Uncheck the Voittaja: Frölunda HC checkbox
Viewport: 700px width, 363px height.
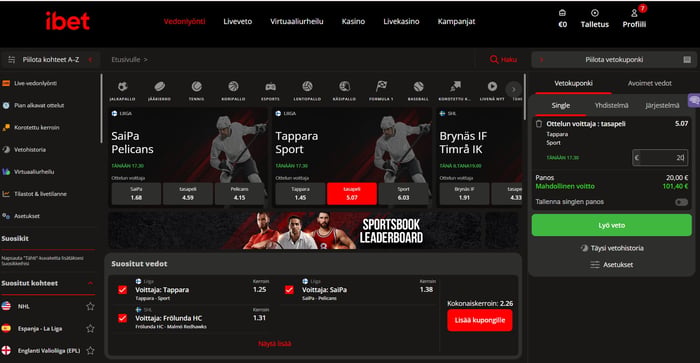click(x=122, y=318)
